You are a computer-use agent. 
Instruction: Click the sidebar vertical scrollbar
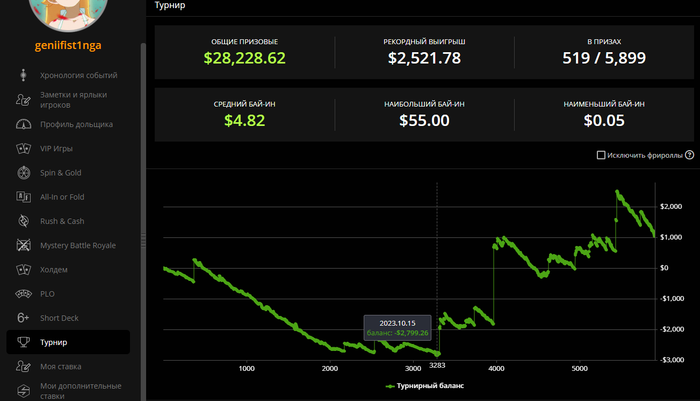click(x=143, y=221)
